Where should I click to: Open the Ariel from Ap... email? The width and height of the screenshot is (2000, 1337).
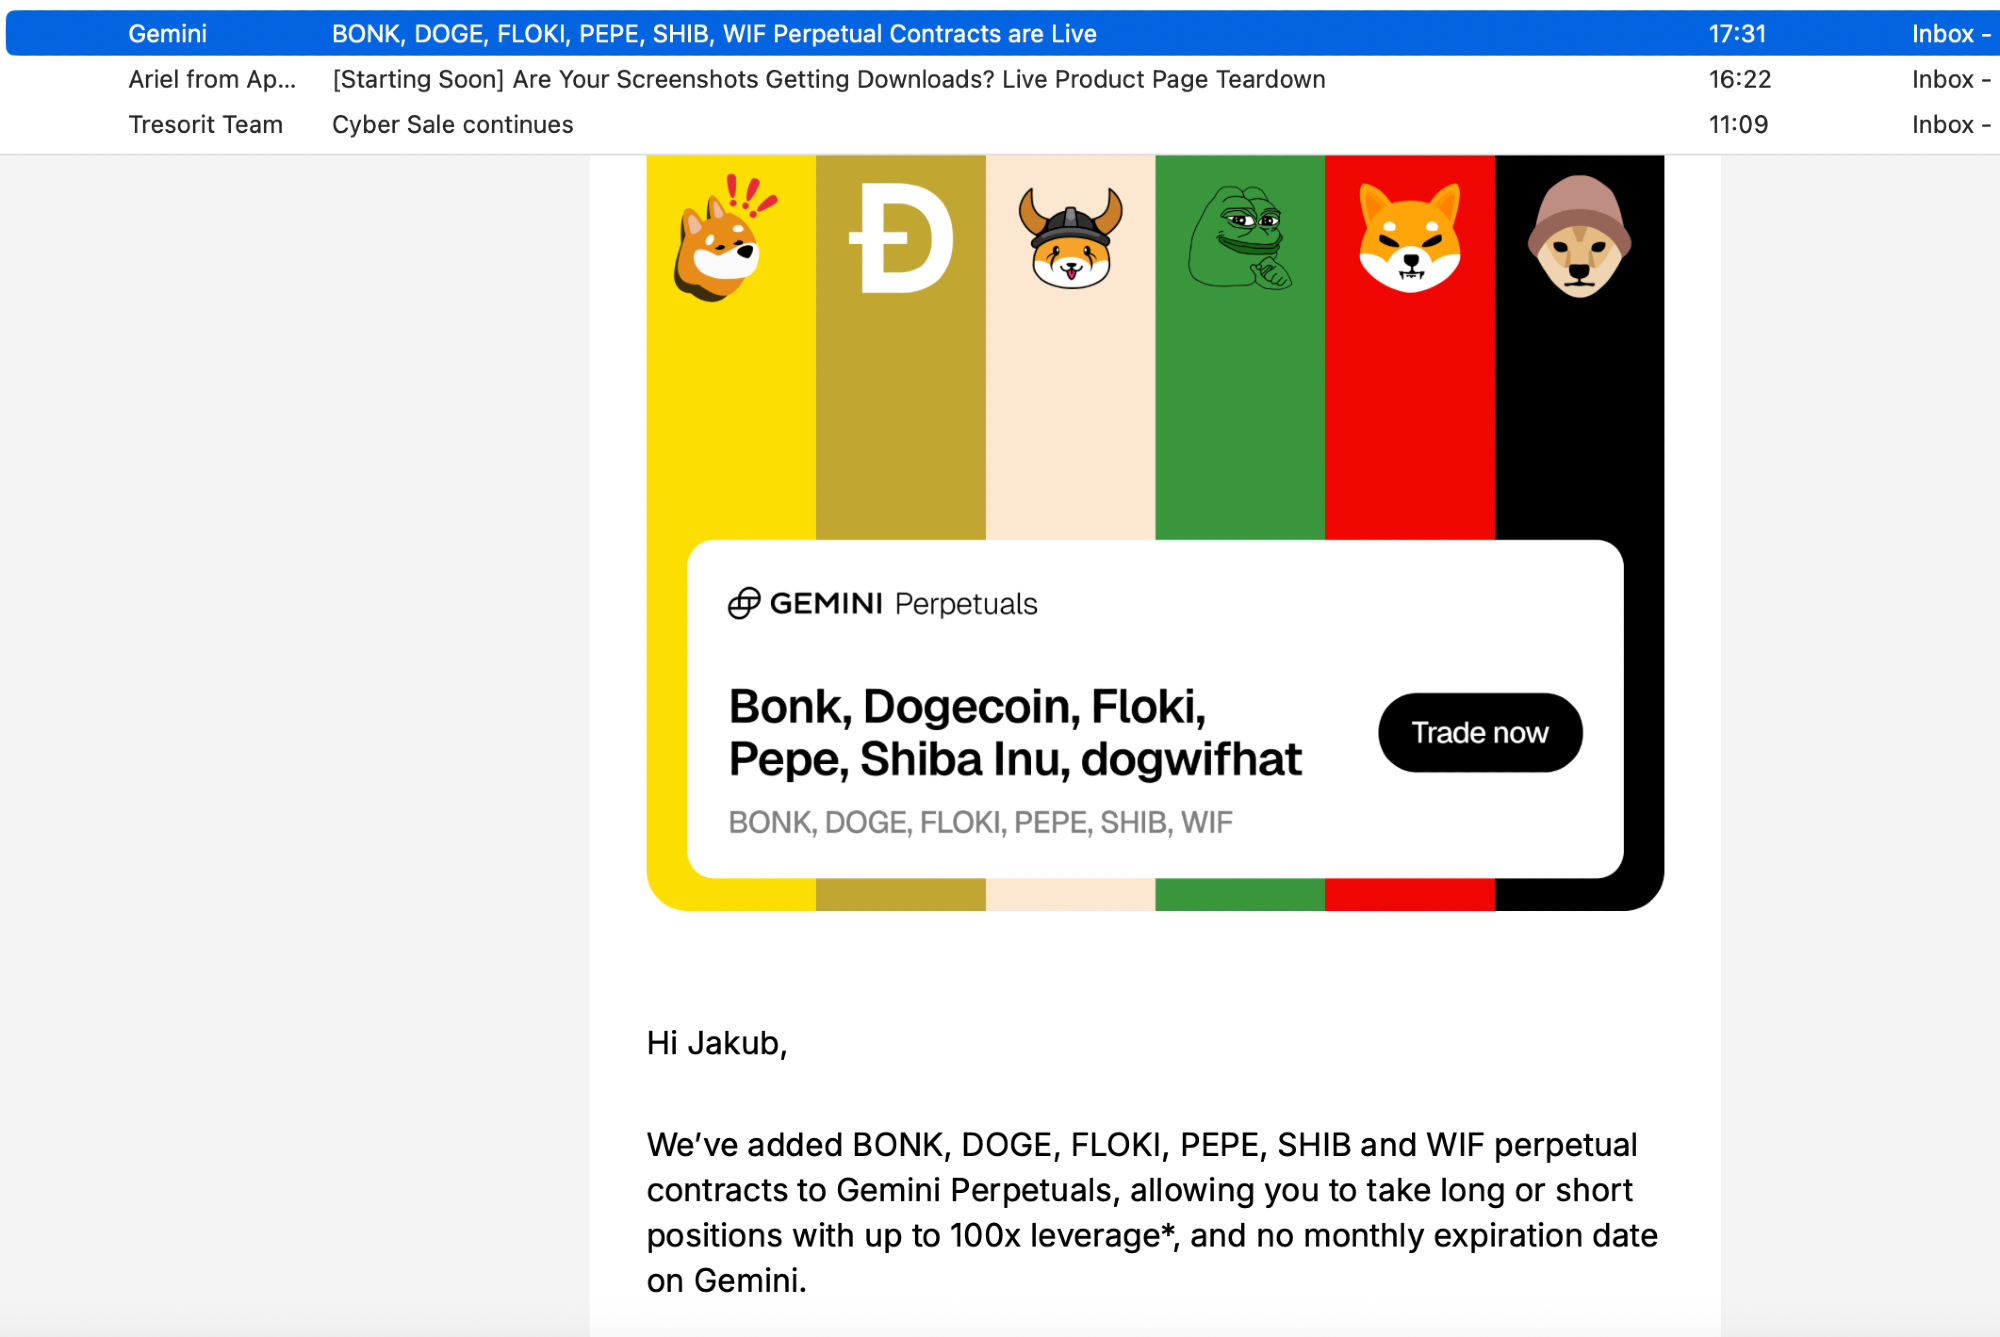pos(827,79)
